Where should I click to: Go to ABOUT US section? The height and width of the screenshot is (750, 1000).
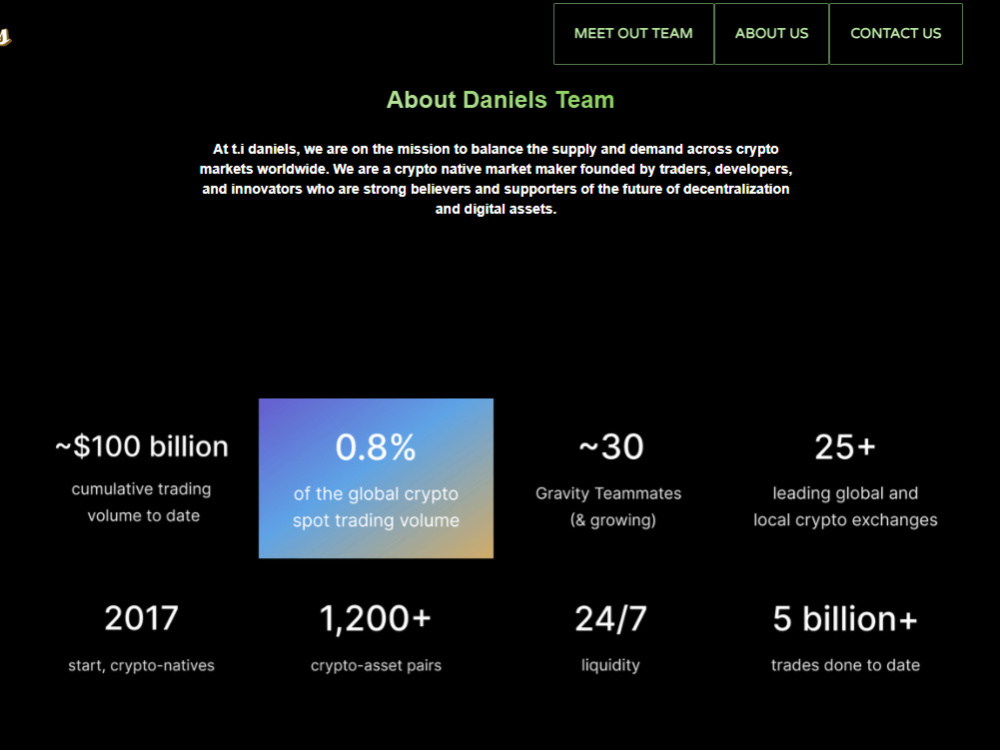[x=772, y=34]
